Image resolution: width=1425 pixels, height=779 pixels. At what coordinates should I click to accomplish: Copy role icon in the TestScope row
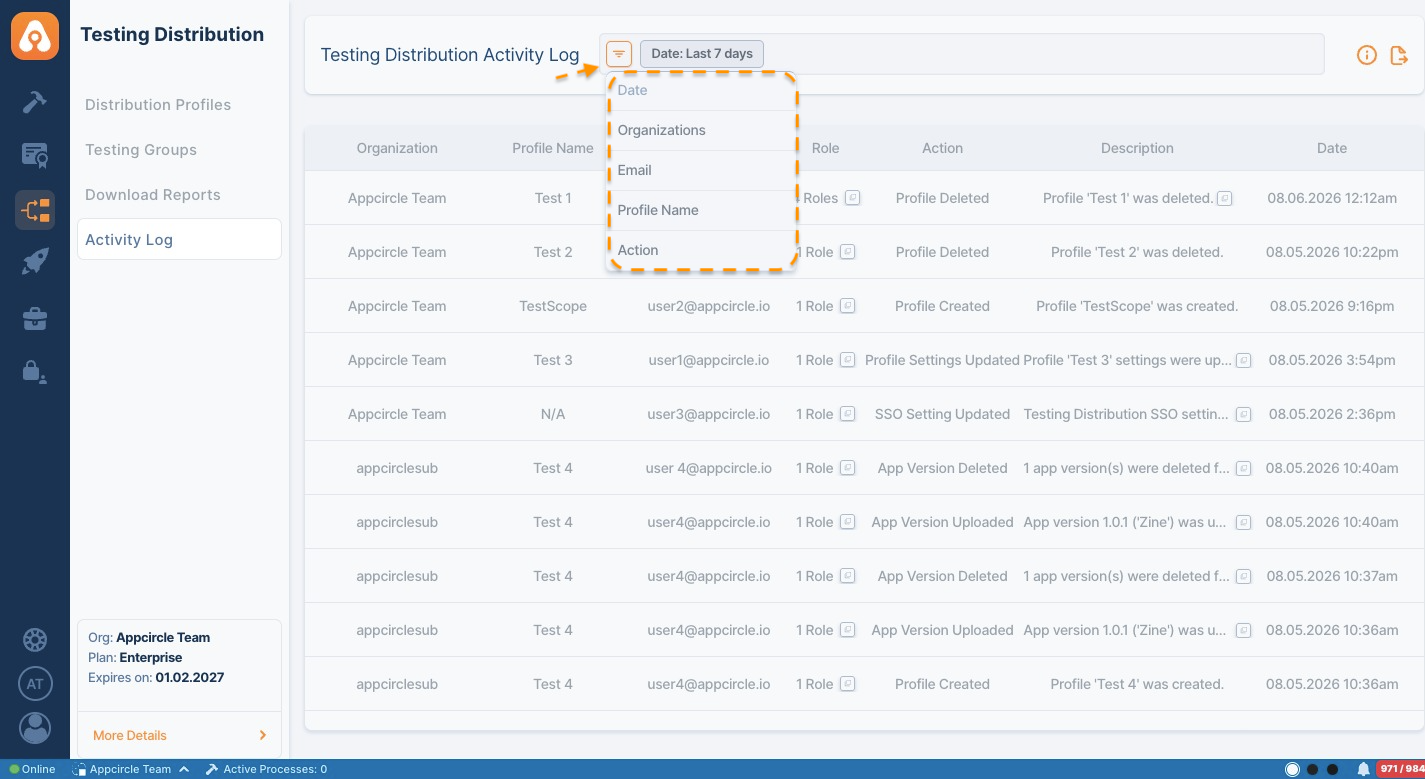point(847,306)
